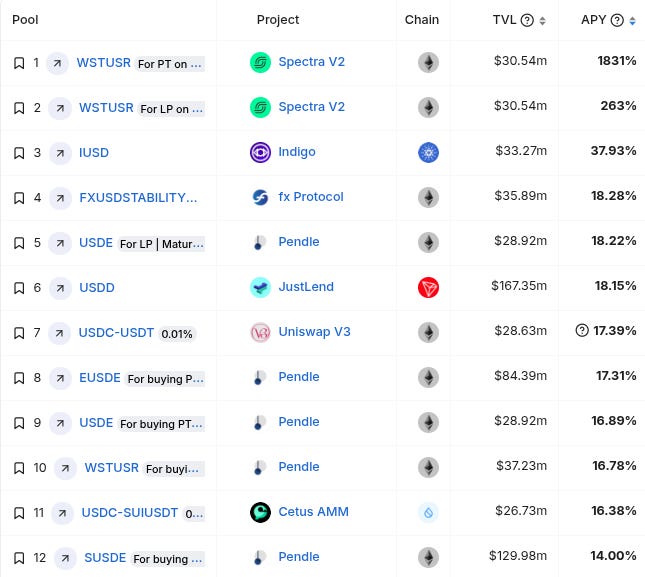This screenshot has height=577, width=645.
Task: Open external link arrow for row 1 WSTUSR
Action: coord(57,63)
